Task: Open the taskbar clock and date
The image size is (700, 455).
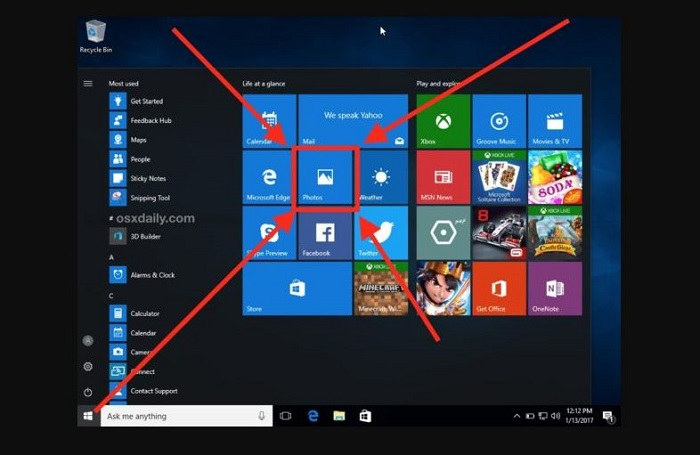Action: click(579, 416)
